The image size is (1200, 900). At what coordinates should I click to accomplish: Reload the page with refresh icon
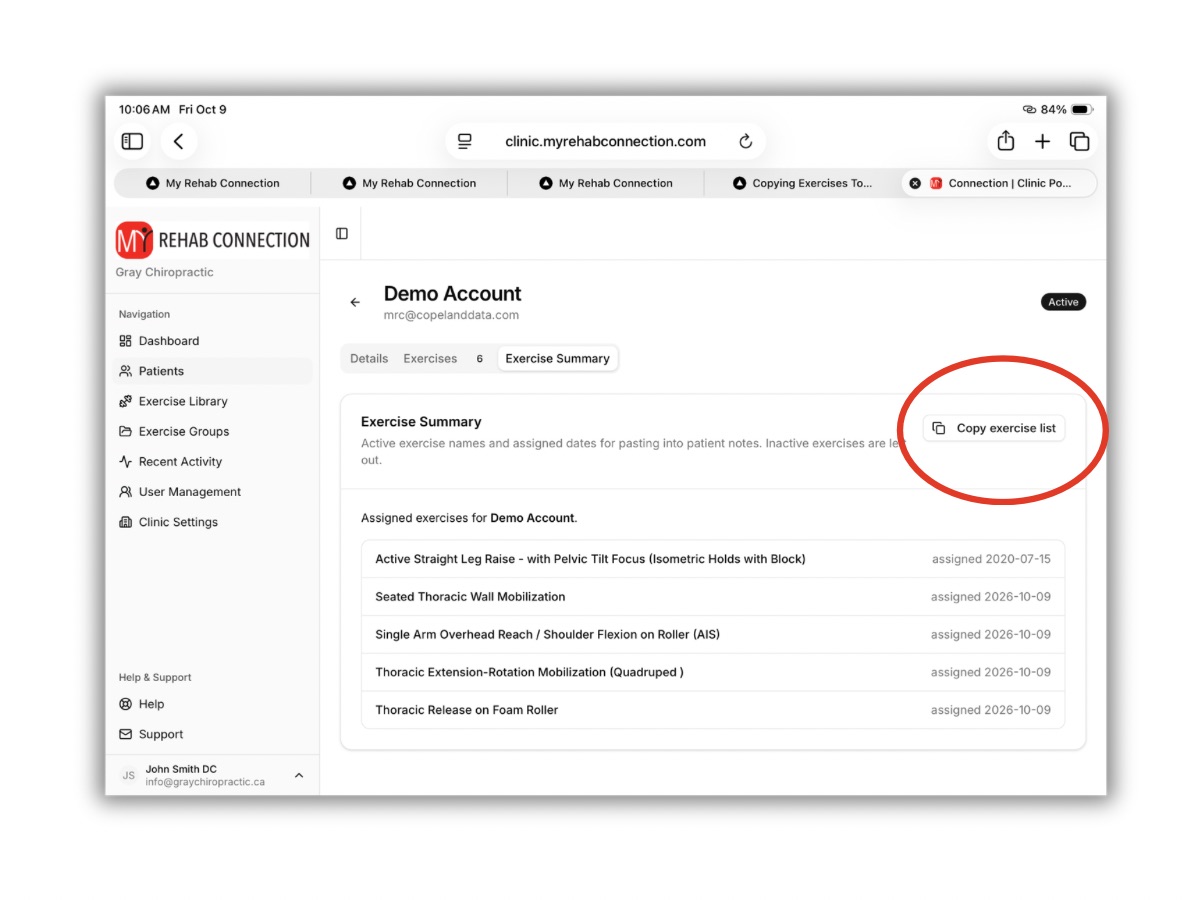(745, 142)
